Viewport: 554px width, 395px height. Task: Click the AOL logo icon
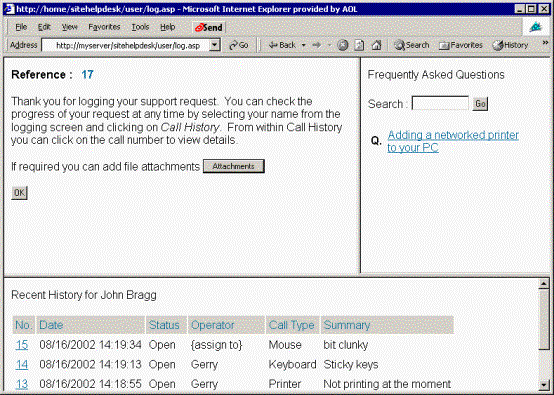point(536,27)
